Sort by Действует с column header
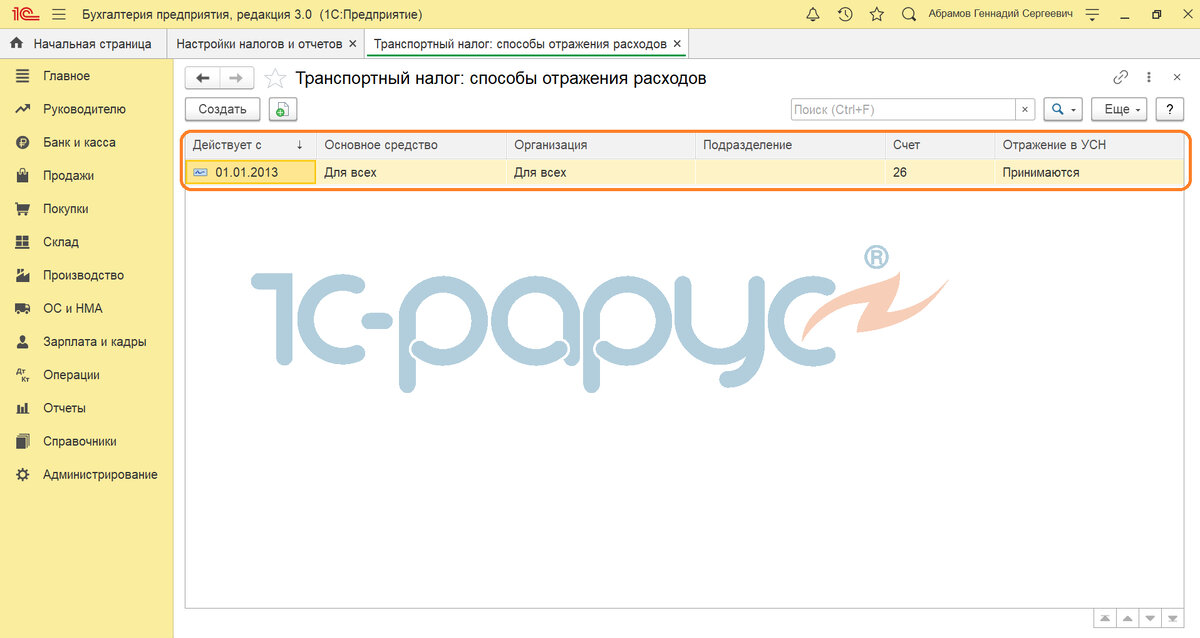The image size is (1200, 638). pos(250,145)
